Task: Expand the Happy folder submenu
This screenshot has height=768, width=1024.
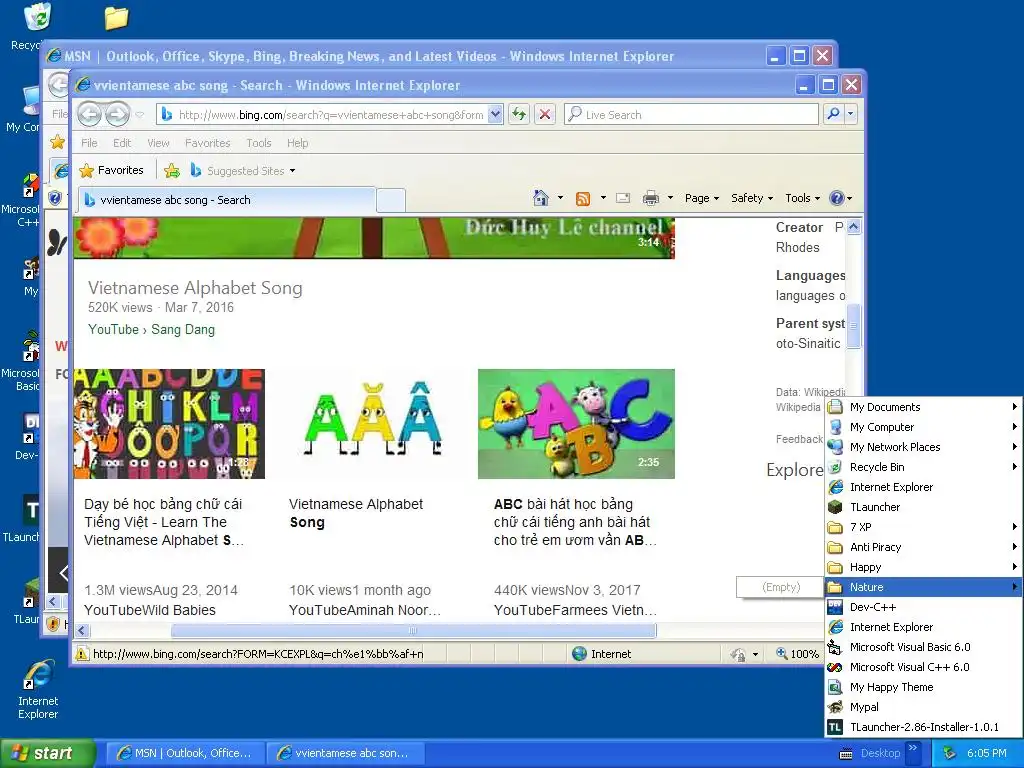Action: click(923, 567)
